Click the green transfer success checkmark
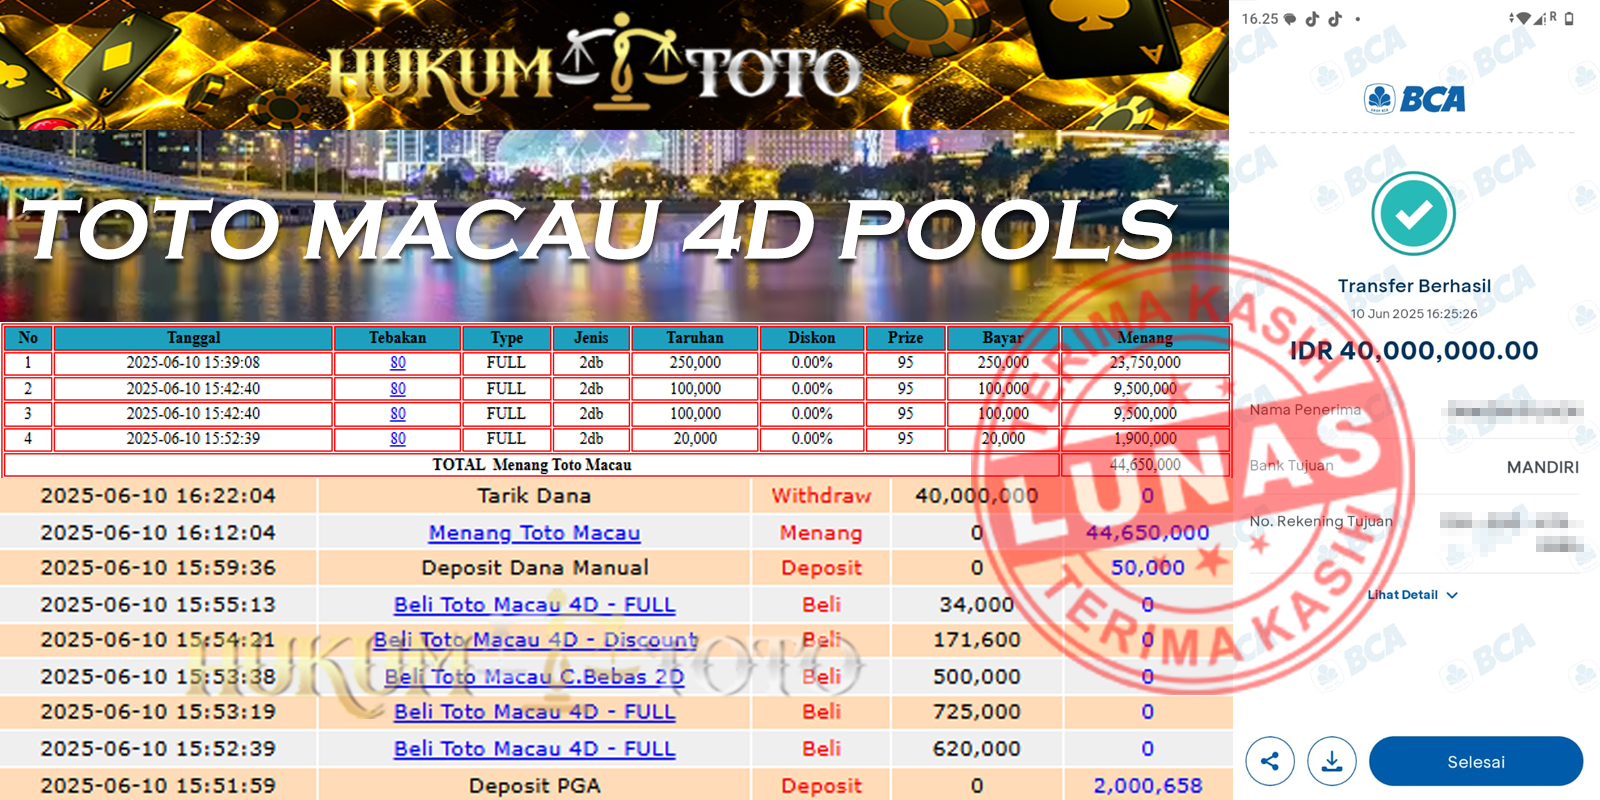Viewport: 1600px width, 800px height. [x=1413, y=214]
